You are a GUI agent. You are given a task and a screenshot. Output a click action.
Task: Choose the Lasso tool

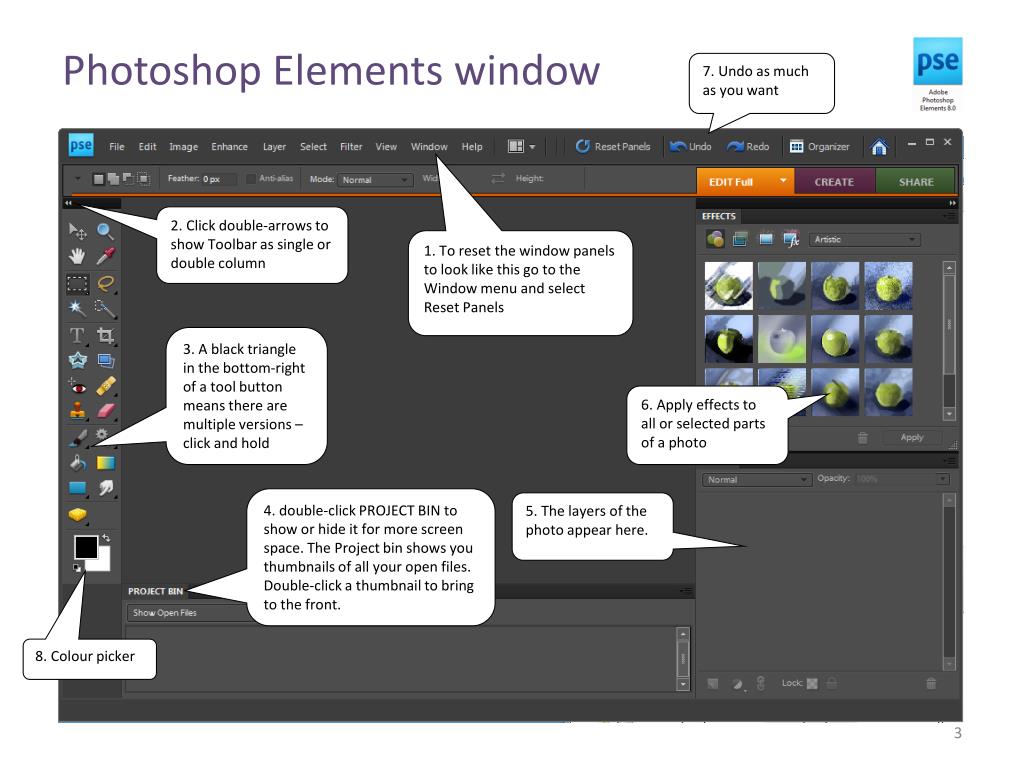click(x=105, y=283)
